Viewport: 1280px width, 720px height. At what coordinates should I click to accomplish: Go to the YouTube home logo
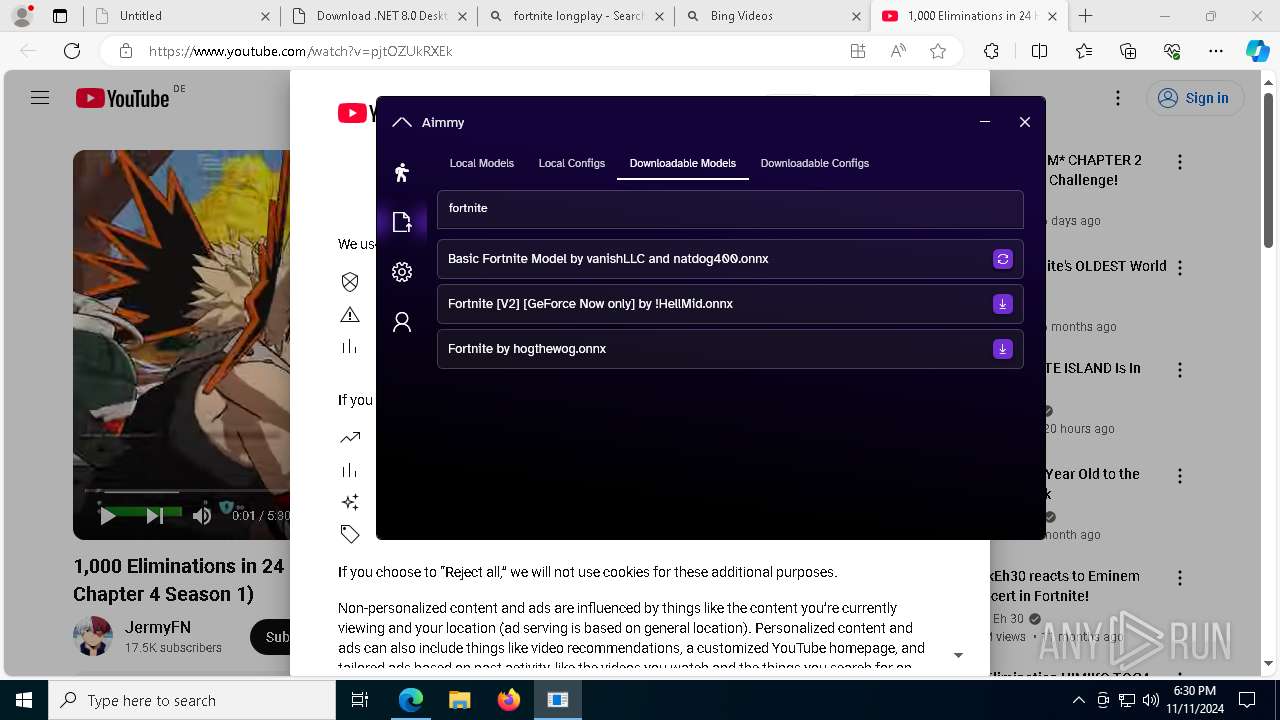coord(123,98)
